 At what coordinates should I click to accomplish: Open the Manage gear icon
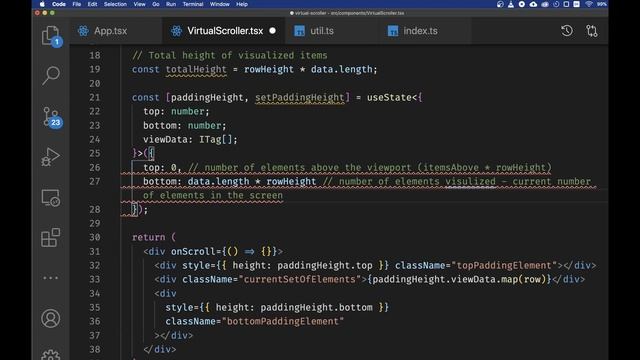tap(51, 355)
